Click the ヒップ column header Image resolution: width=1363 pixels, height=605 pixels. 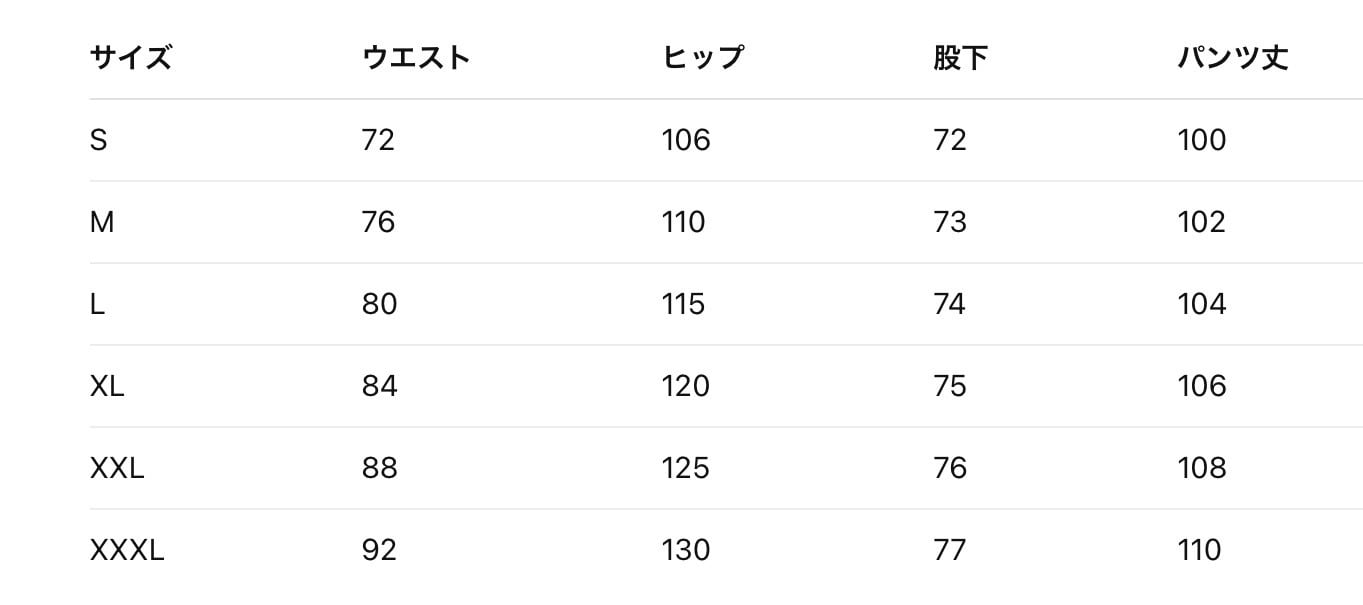click(703, 58)
